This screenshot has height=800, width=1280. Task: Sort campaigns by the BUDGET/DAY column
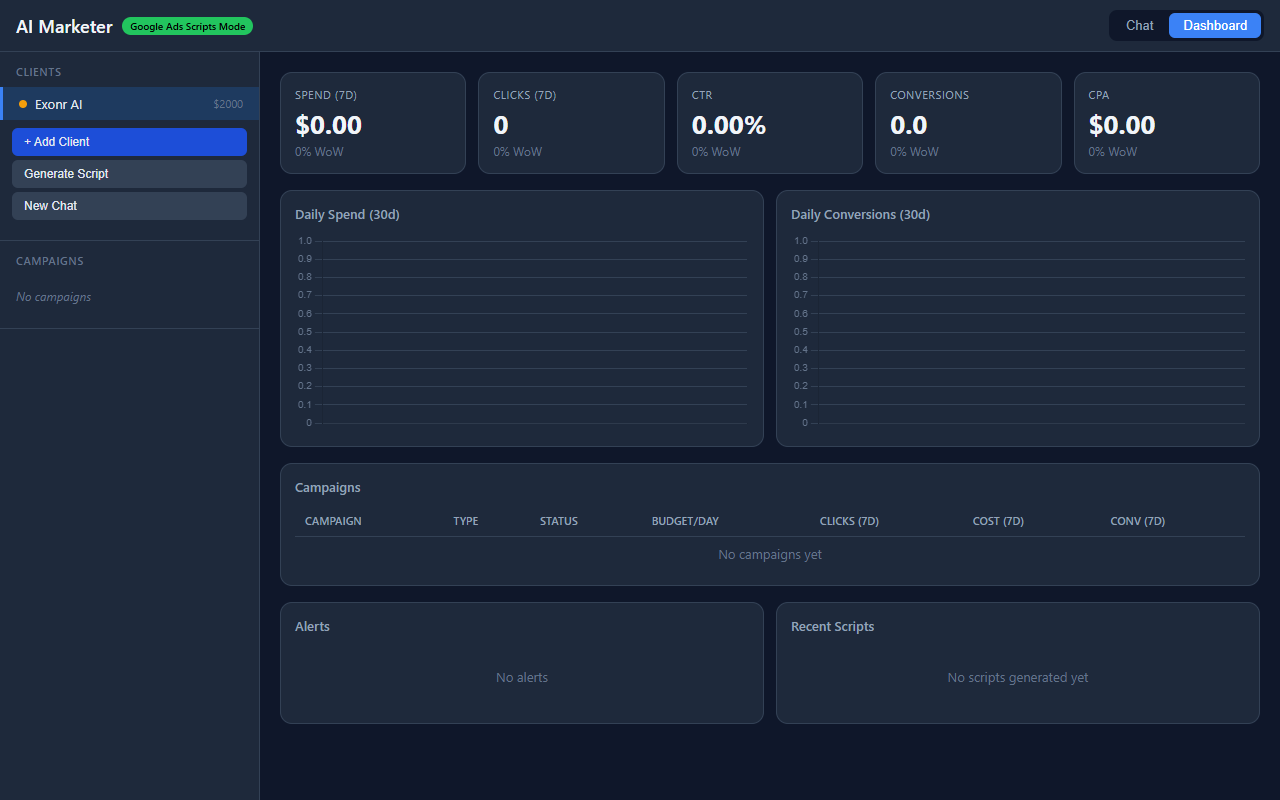(x=685, y=520)
